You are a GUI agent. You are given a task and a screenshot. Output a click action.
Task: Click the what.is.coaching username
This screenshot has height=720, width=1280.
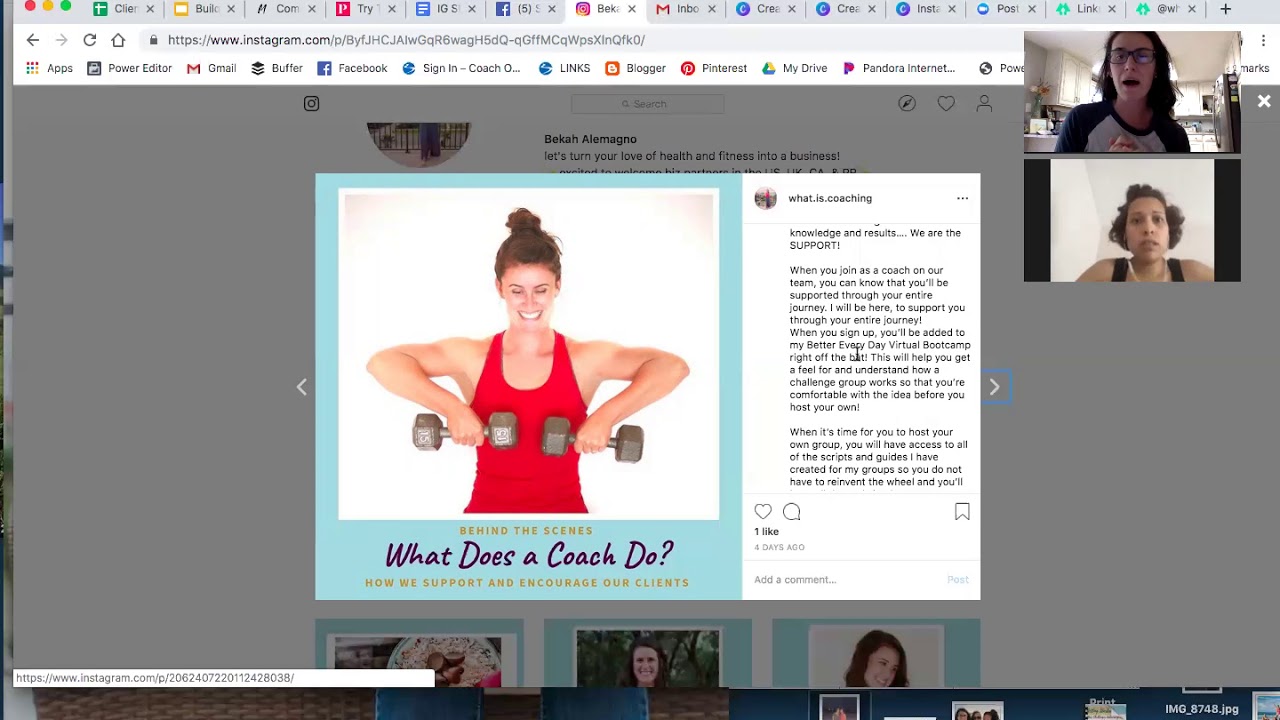click(x=830, y=198)
